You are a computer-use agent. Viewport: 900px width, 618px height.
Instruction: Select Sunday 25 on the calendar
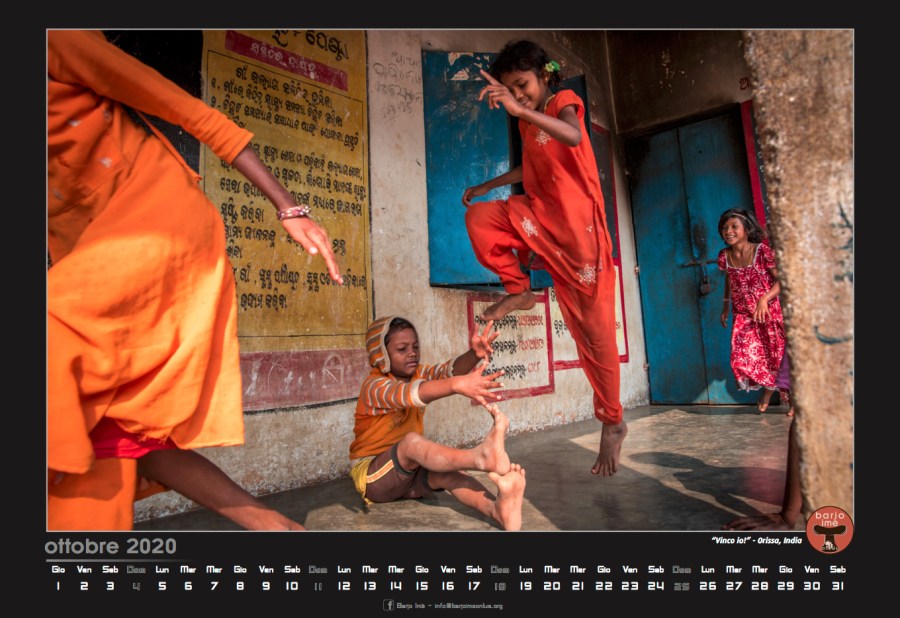[x=682, y=585]
